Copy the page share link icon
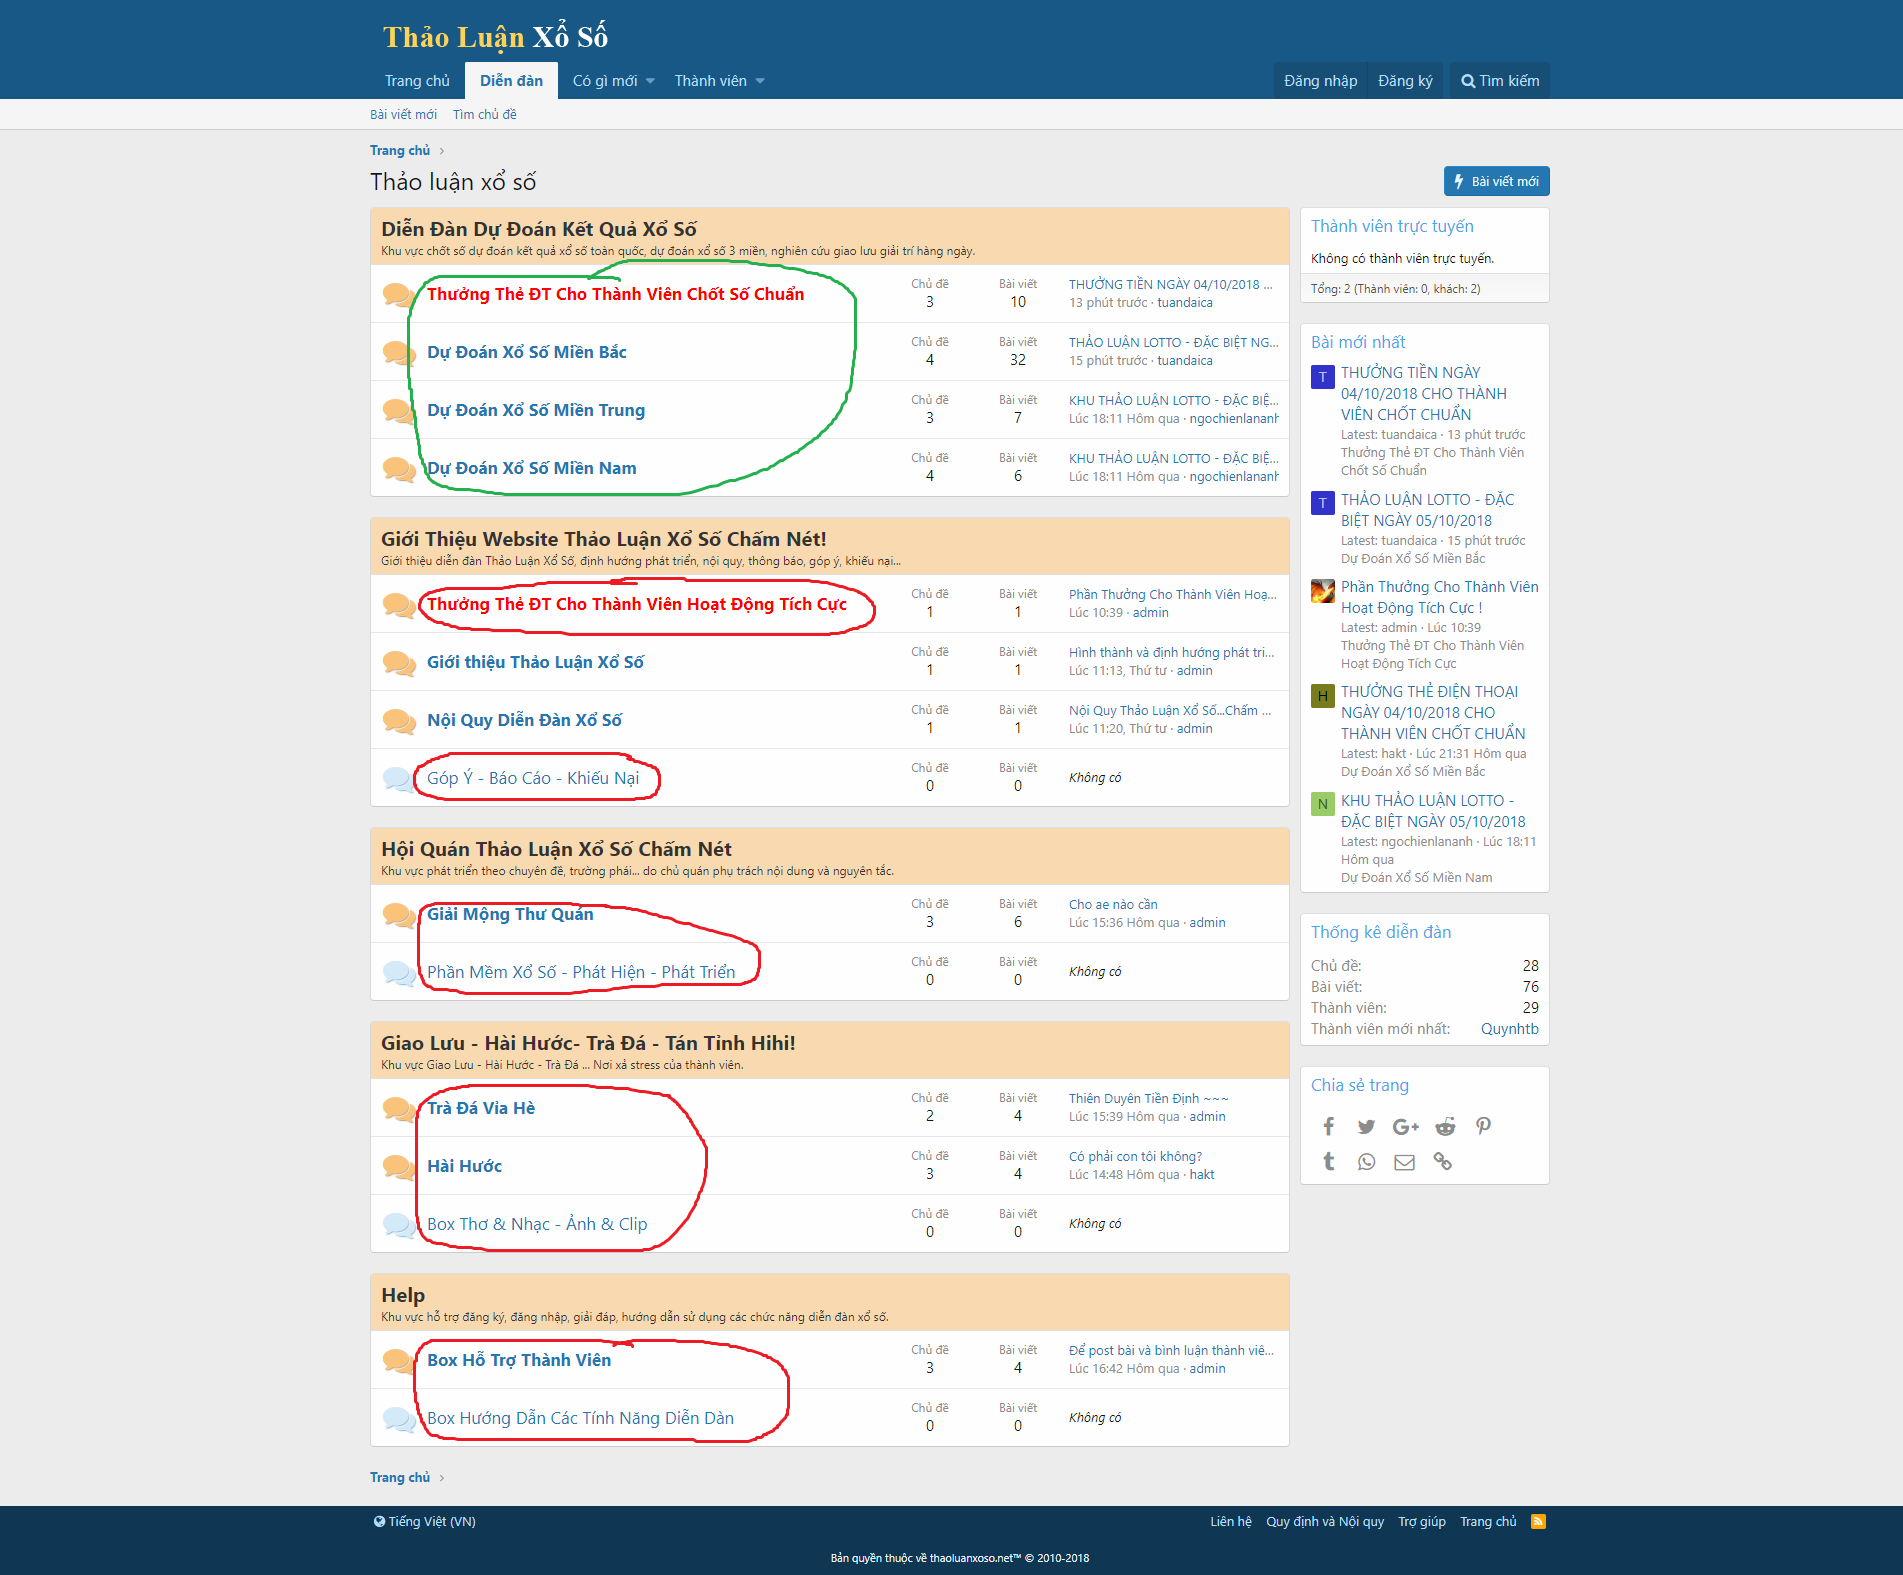Screen dimensions: 1903x1575 (x=1443, y=1161)
